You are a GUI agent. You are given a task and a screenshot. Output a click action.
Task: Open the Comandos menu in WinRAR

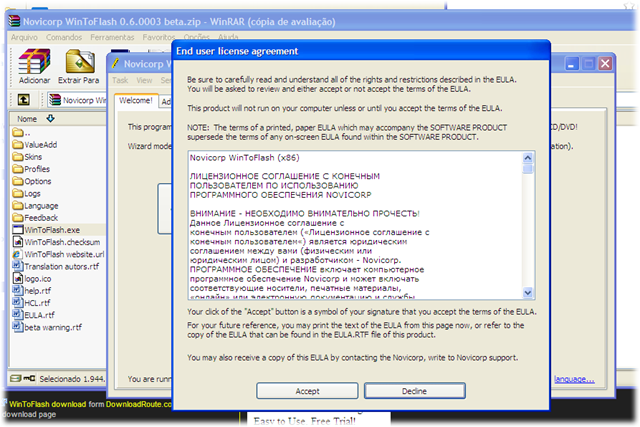coord(64,37)
